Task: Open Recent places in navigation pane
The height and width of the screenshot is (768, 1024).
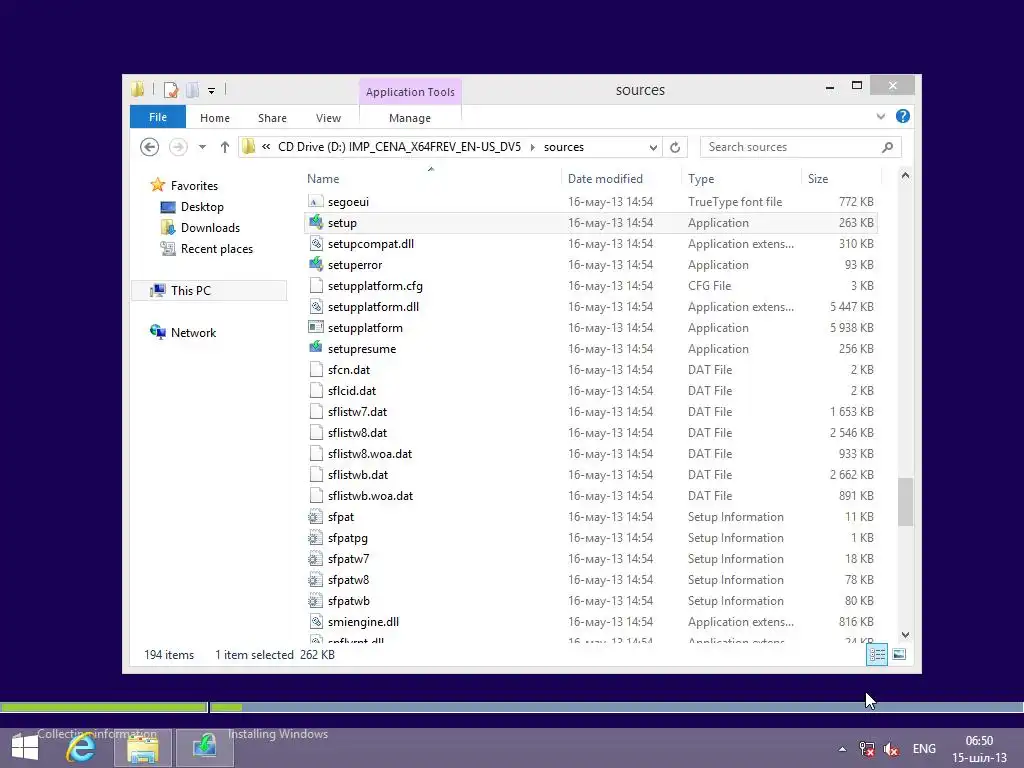Action: point(216,249)
